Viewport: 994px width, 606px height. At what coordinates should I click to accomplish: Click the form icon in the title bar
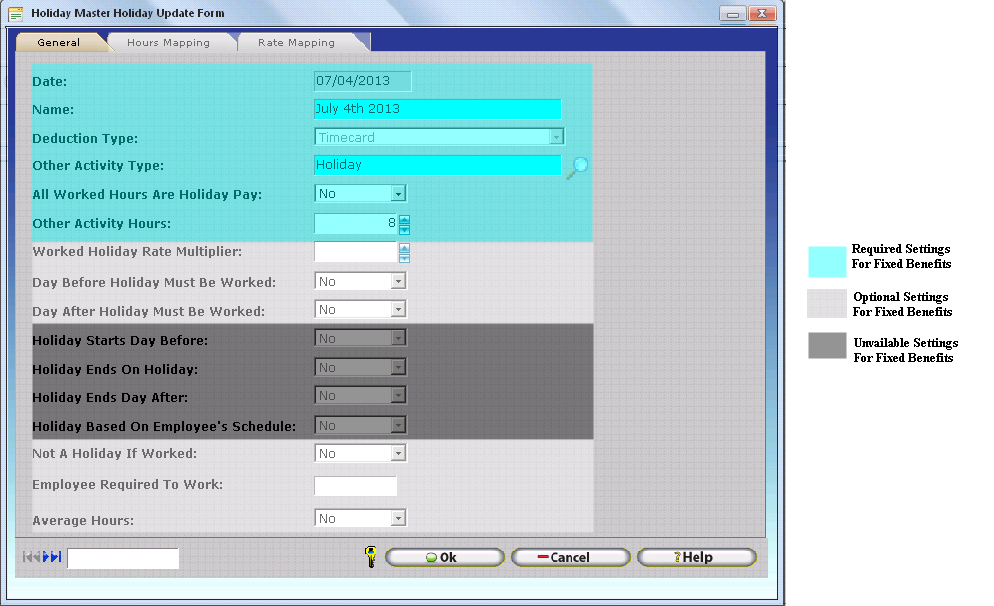point(16,14)
